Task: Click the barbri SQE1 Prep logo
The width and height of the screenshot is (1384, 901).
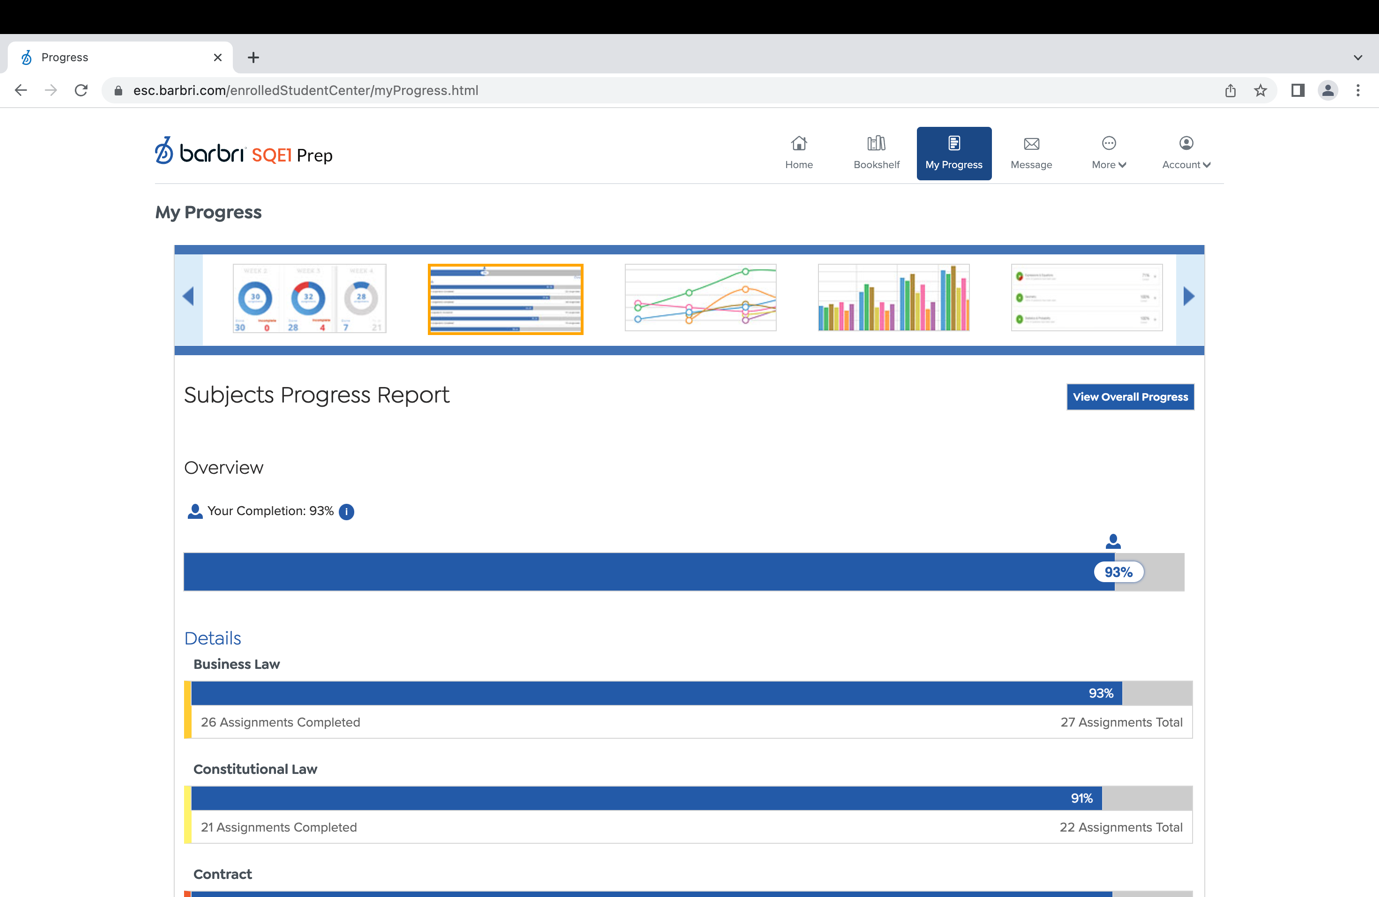Action: point(244,153)
